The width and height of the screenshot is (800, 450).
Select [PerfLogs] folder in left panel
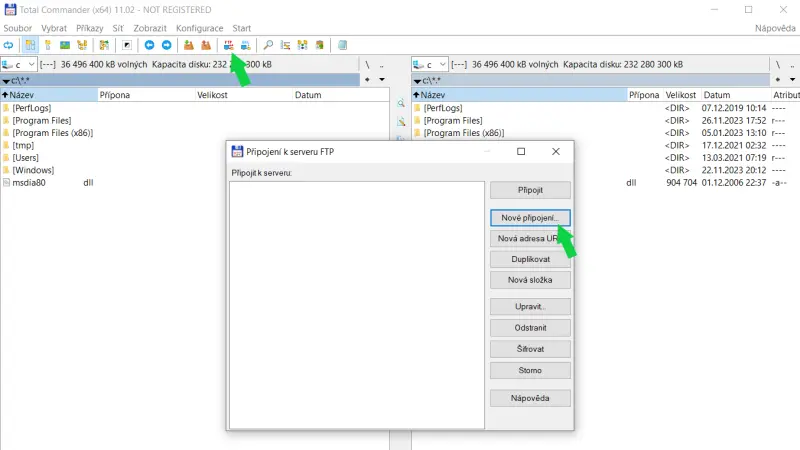(32, 108)
